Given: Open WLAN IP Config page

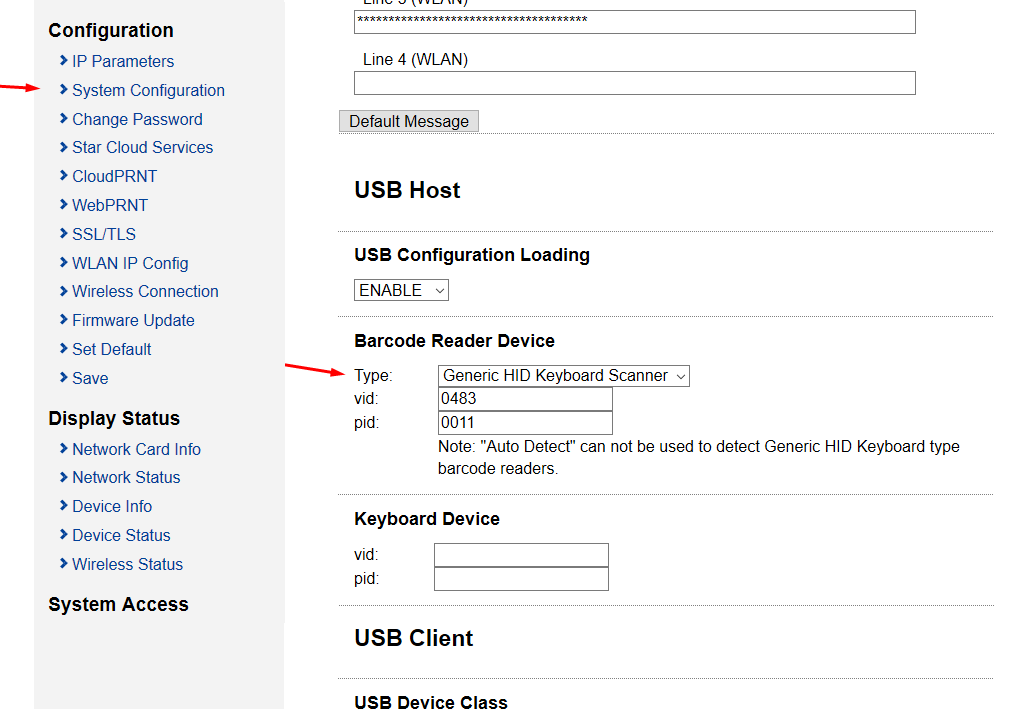Looking at the screenshot, I should [x=130, y=263].
